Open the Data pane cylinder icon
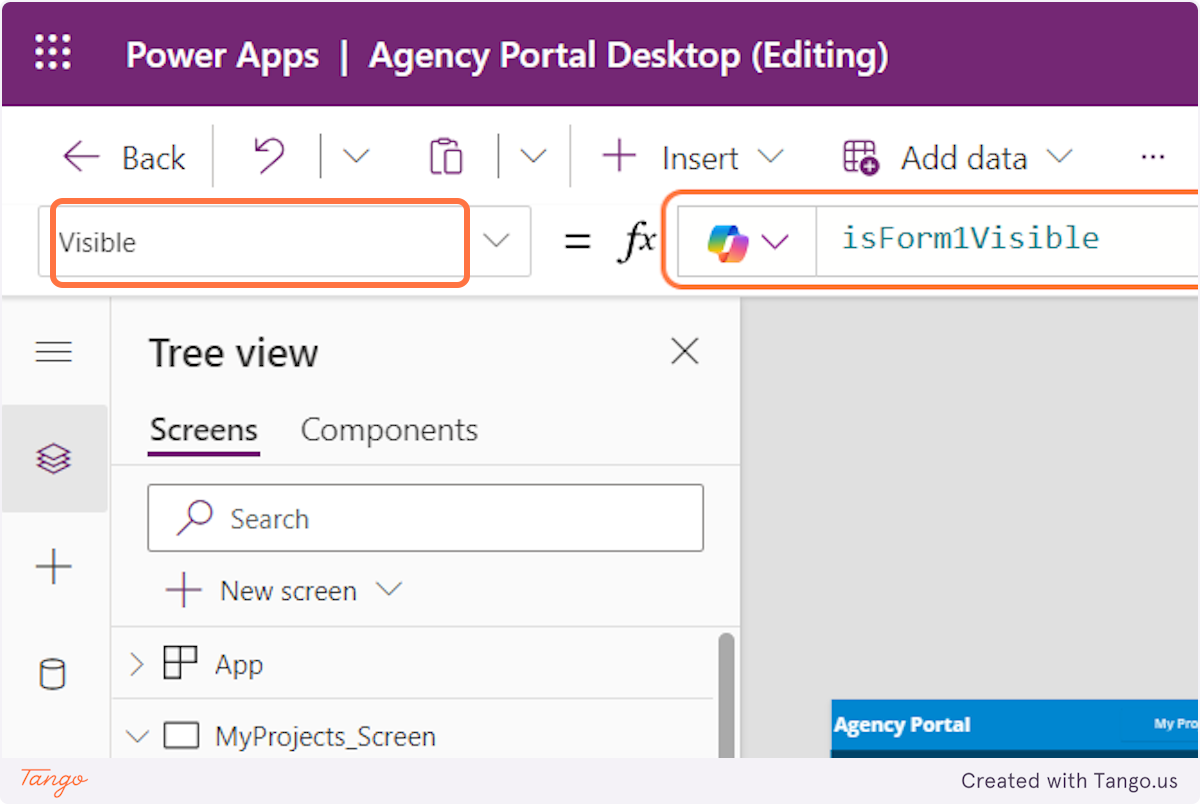This screenshot has width=1200, height=804. click(54, 674)
